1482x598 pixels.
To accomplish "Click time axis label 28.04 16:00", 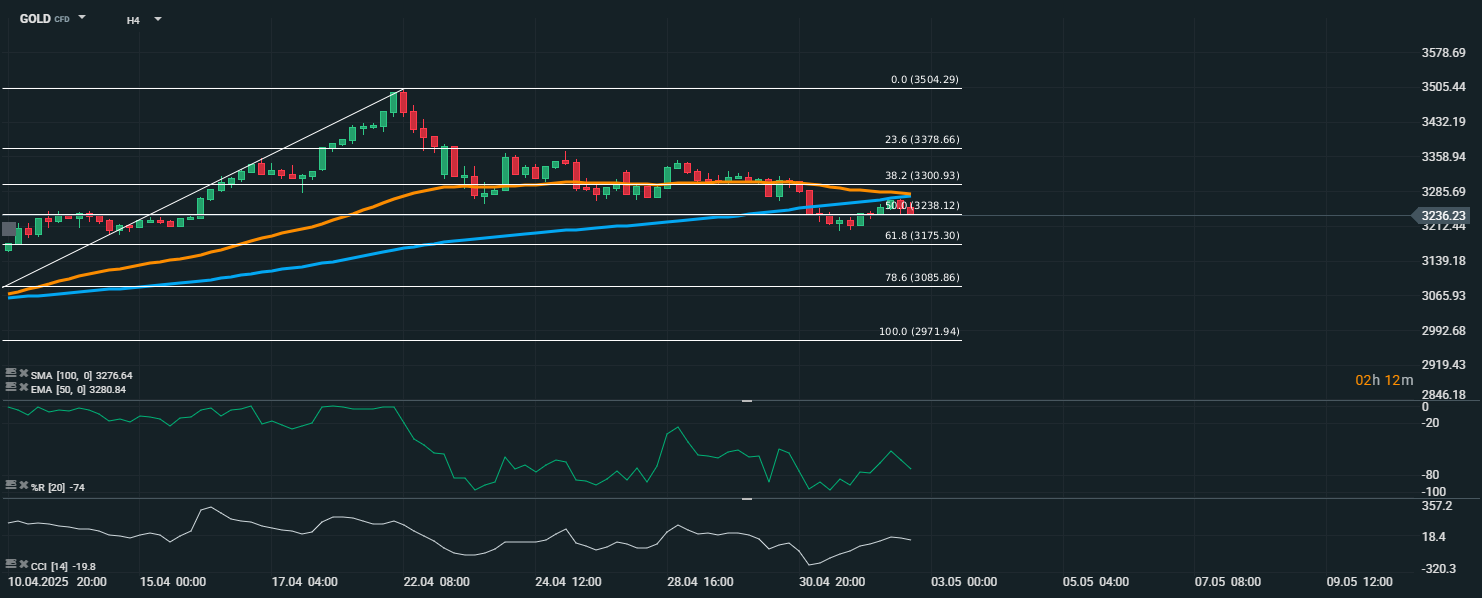I will point(701,581).
